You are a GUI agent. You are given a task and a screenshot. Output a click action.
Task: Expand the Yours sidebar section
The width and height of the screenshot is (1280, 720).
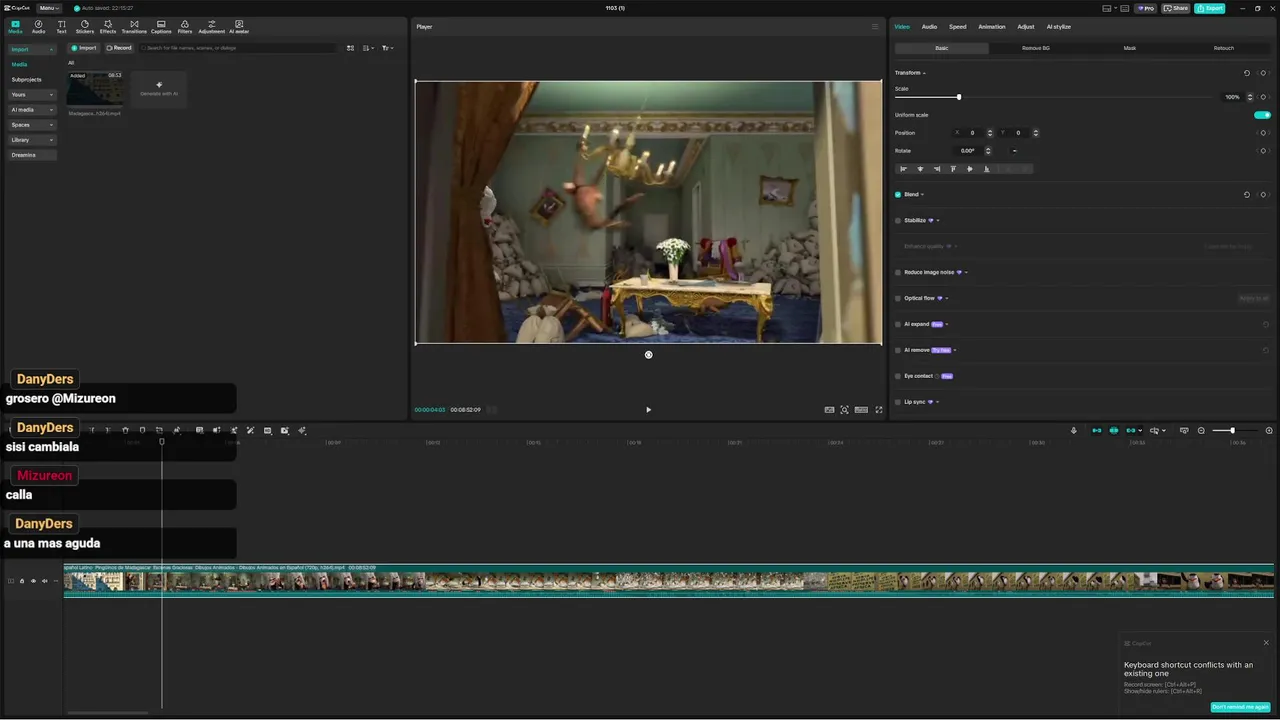[32, 95]
